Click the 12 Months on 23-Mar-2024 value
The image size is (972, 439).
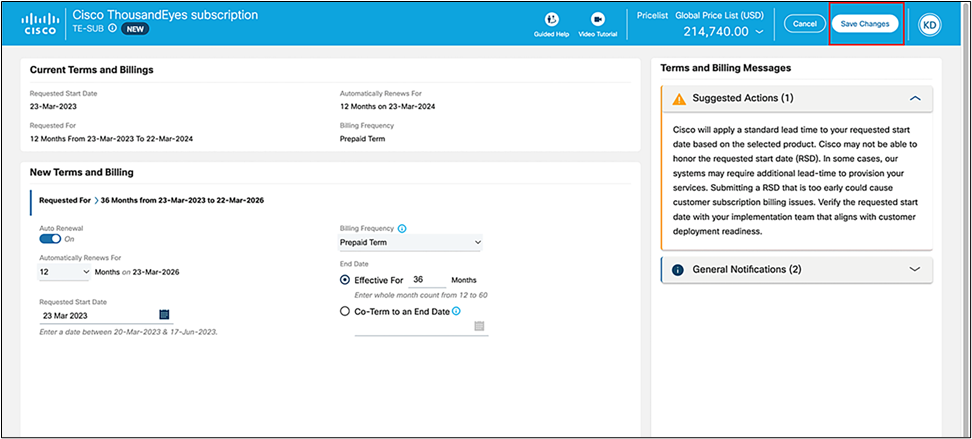pos(387,106)
